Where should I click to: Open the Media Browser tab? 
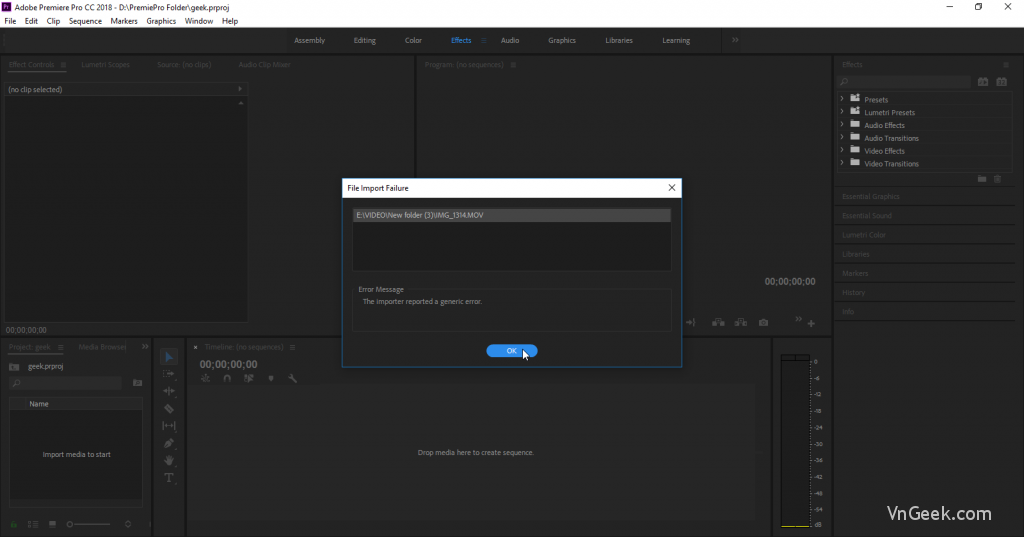pyautogui.click(x=103, y=347)
